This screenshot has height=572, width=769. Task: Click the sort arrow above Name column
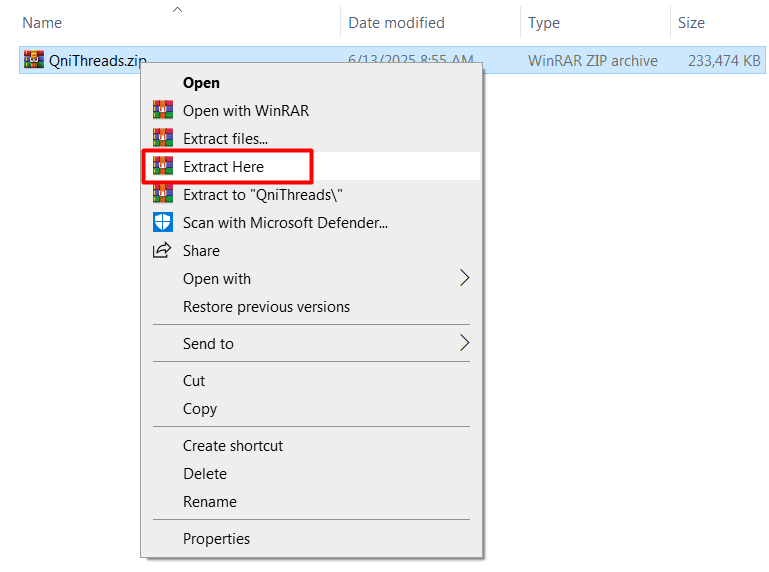click(x=178, y=9)
